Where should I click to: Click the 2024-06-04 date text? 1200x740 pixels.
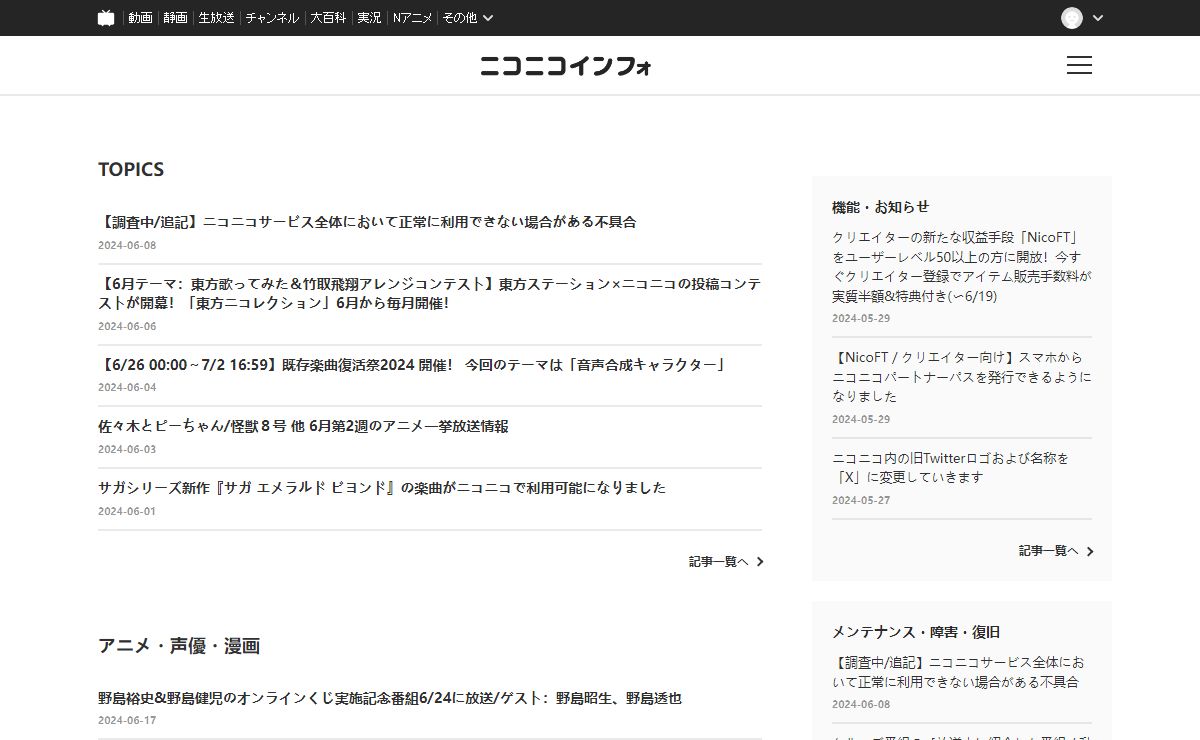(x=127, y=388)
